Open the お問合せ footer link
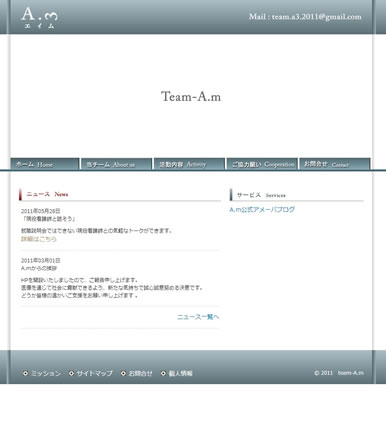 pyautogui.click(x=140, y=373)
